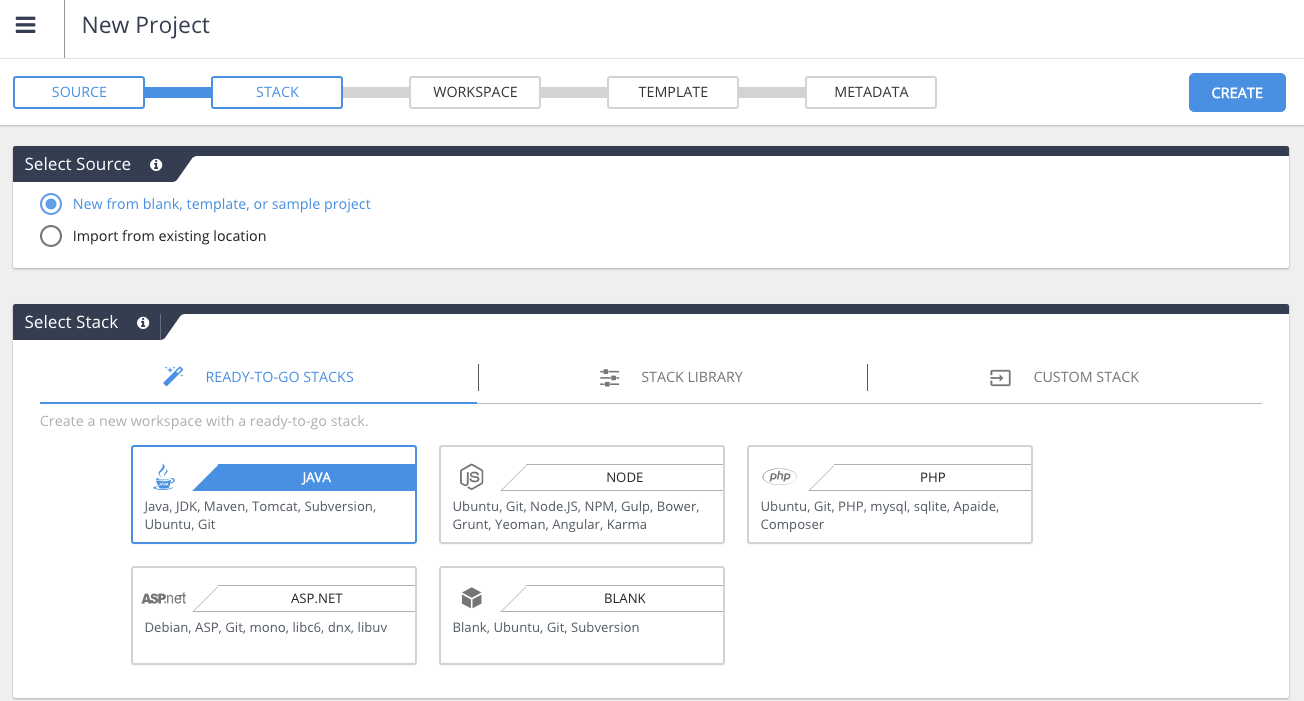Screen dimensions: 1304x701
Task: Click the Custom Stack import icon
Action: coord(1000,377)
